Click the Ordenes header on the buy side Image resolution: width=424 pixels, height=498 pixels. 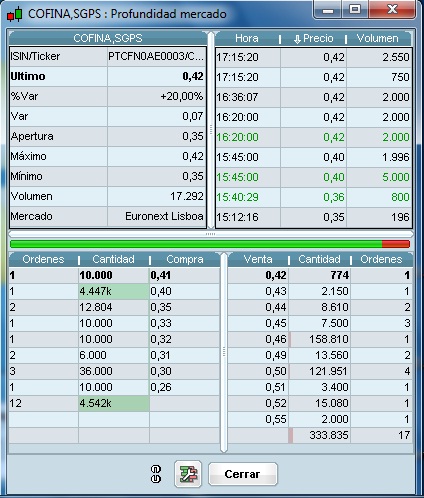(x=43, y=259)
